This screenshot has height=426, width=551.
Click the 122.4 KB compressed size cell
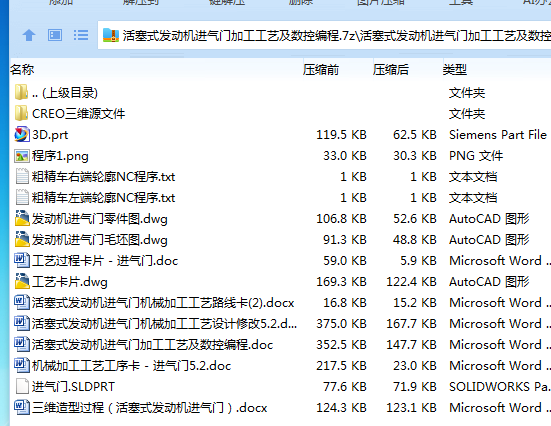click(411, 282)
